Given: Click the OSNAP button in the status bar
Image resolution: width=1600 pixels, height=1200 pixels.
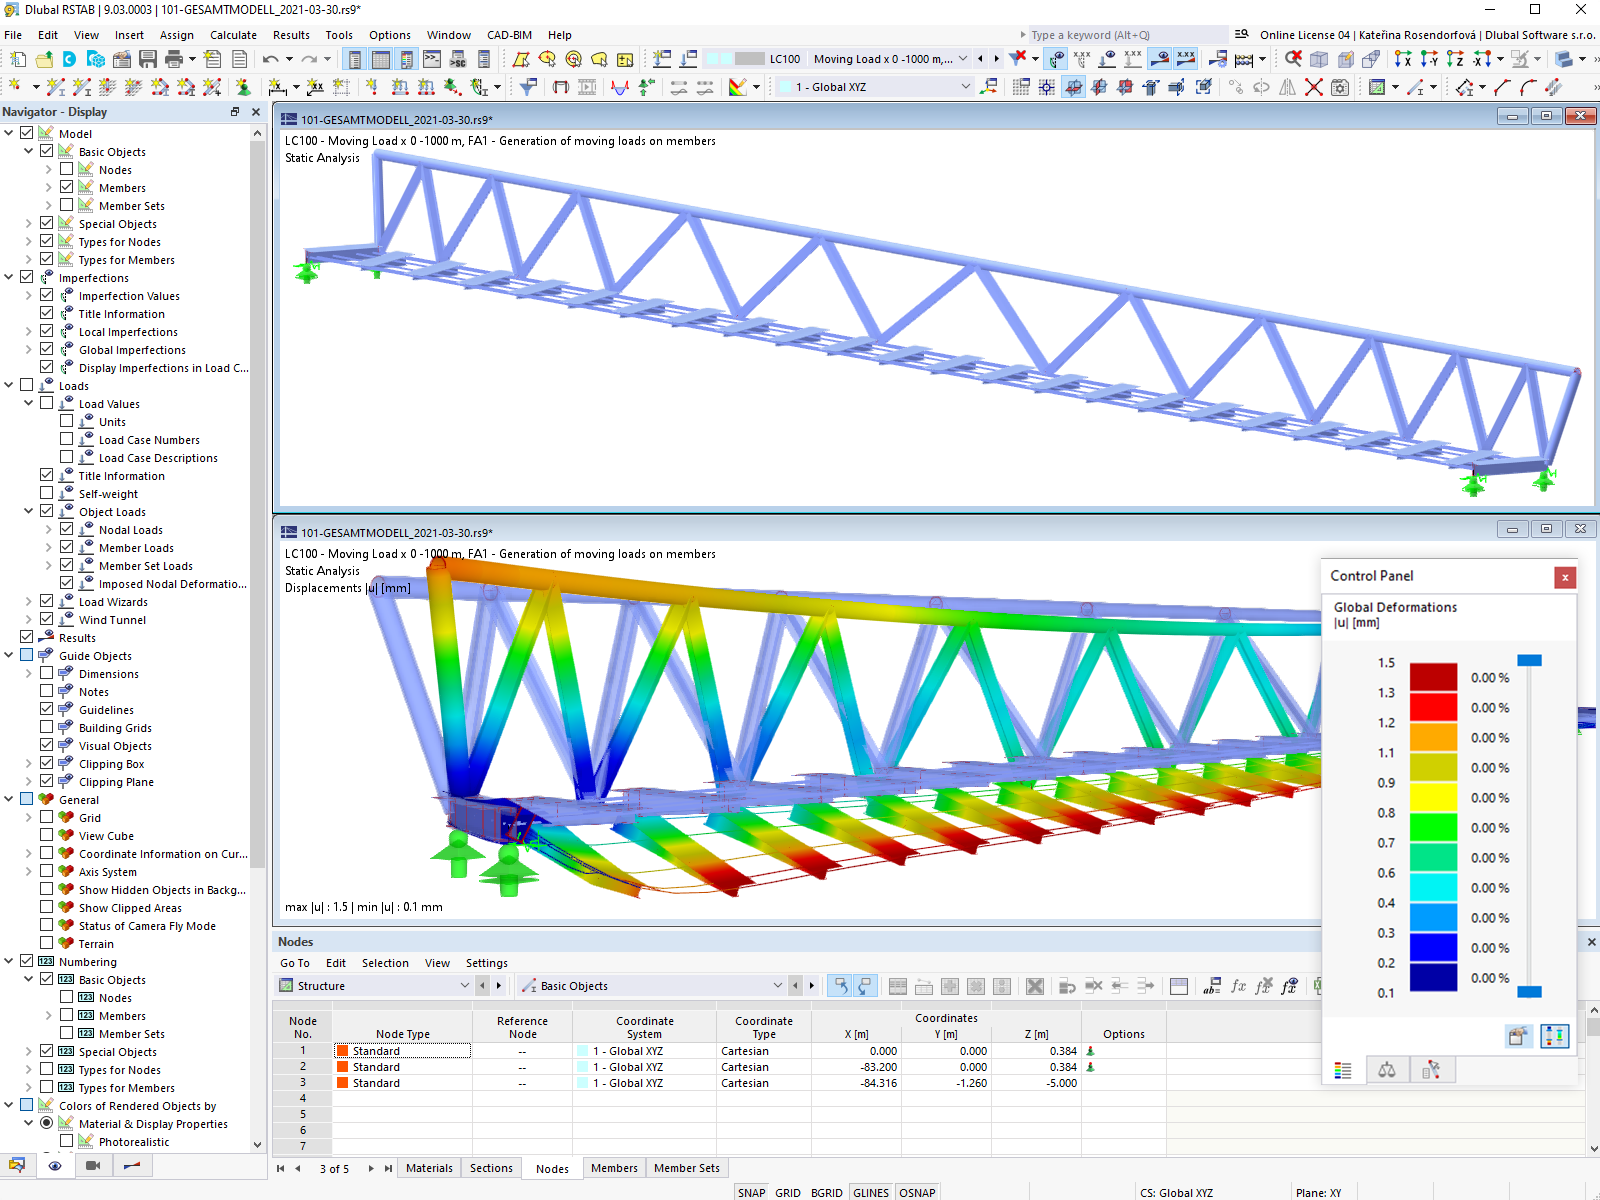Looking at the screenshot, I should click(x=916, y=1192).
